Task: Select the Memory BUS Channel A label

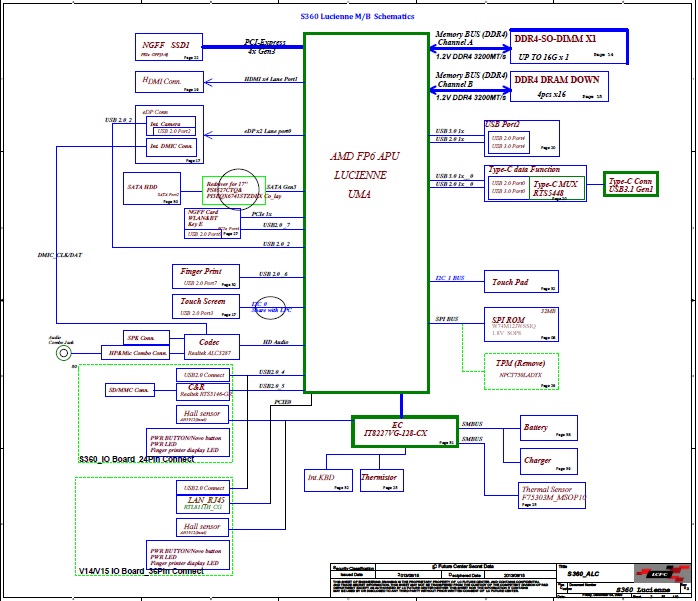Action: tap(471, 38)
